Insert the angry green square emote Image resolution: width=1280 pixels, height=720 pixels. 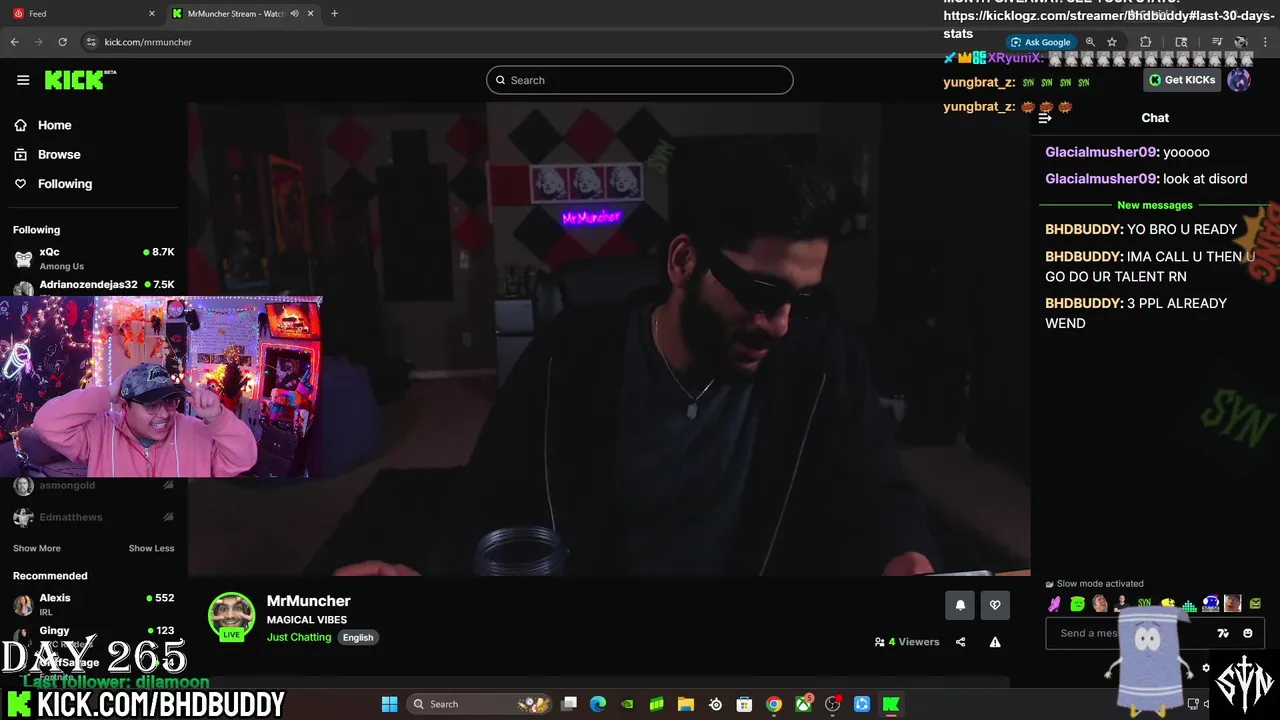[x=1255, y=604]
